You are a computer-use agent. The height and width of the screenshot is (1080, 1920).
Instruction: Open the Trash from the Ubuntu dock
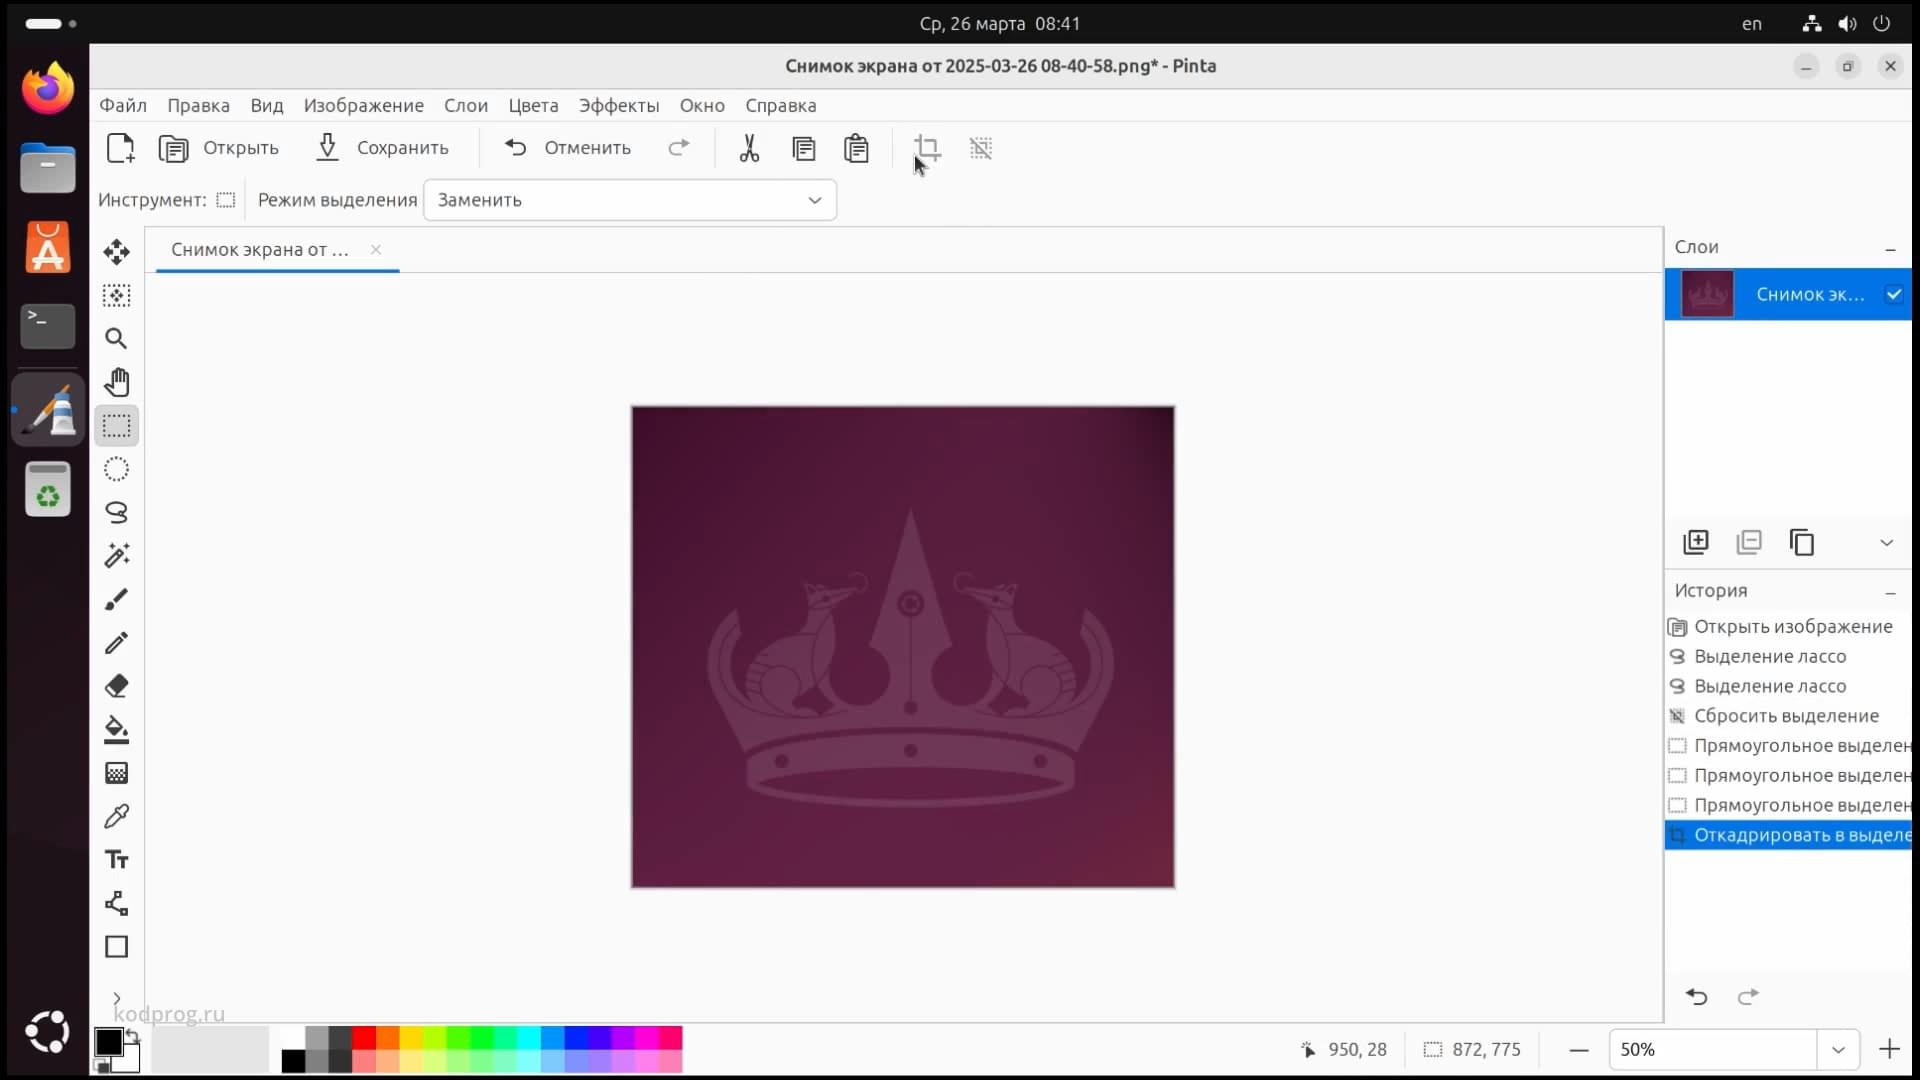pyautogui.click(x=48, y=489)
